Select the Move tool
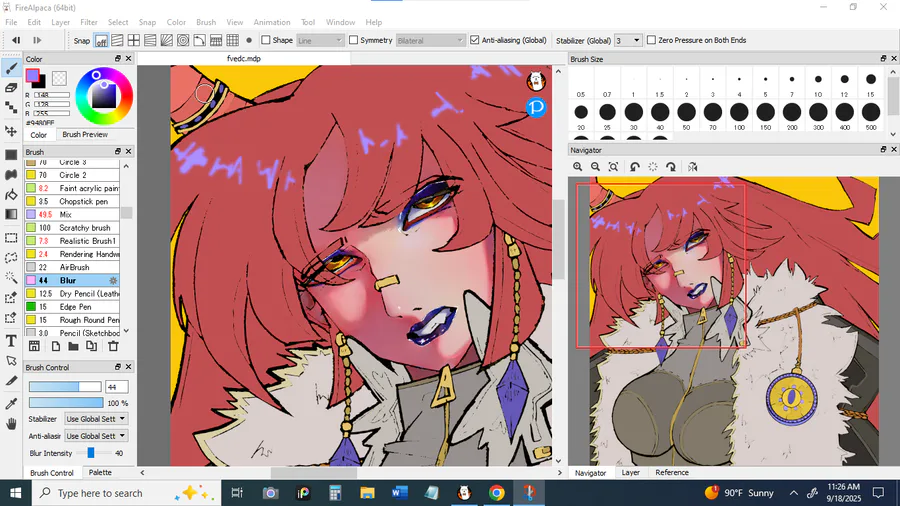Image resolution: width=900 pixels, height=506 pixels. tap(11, 131)
